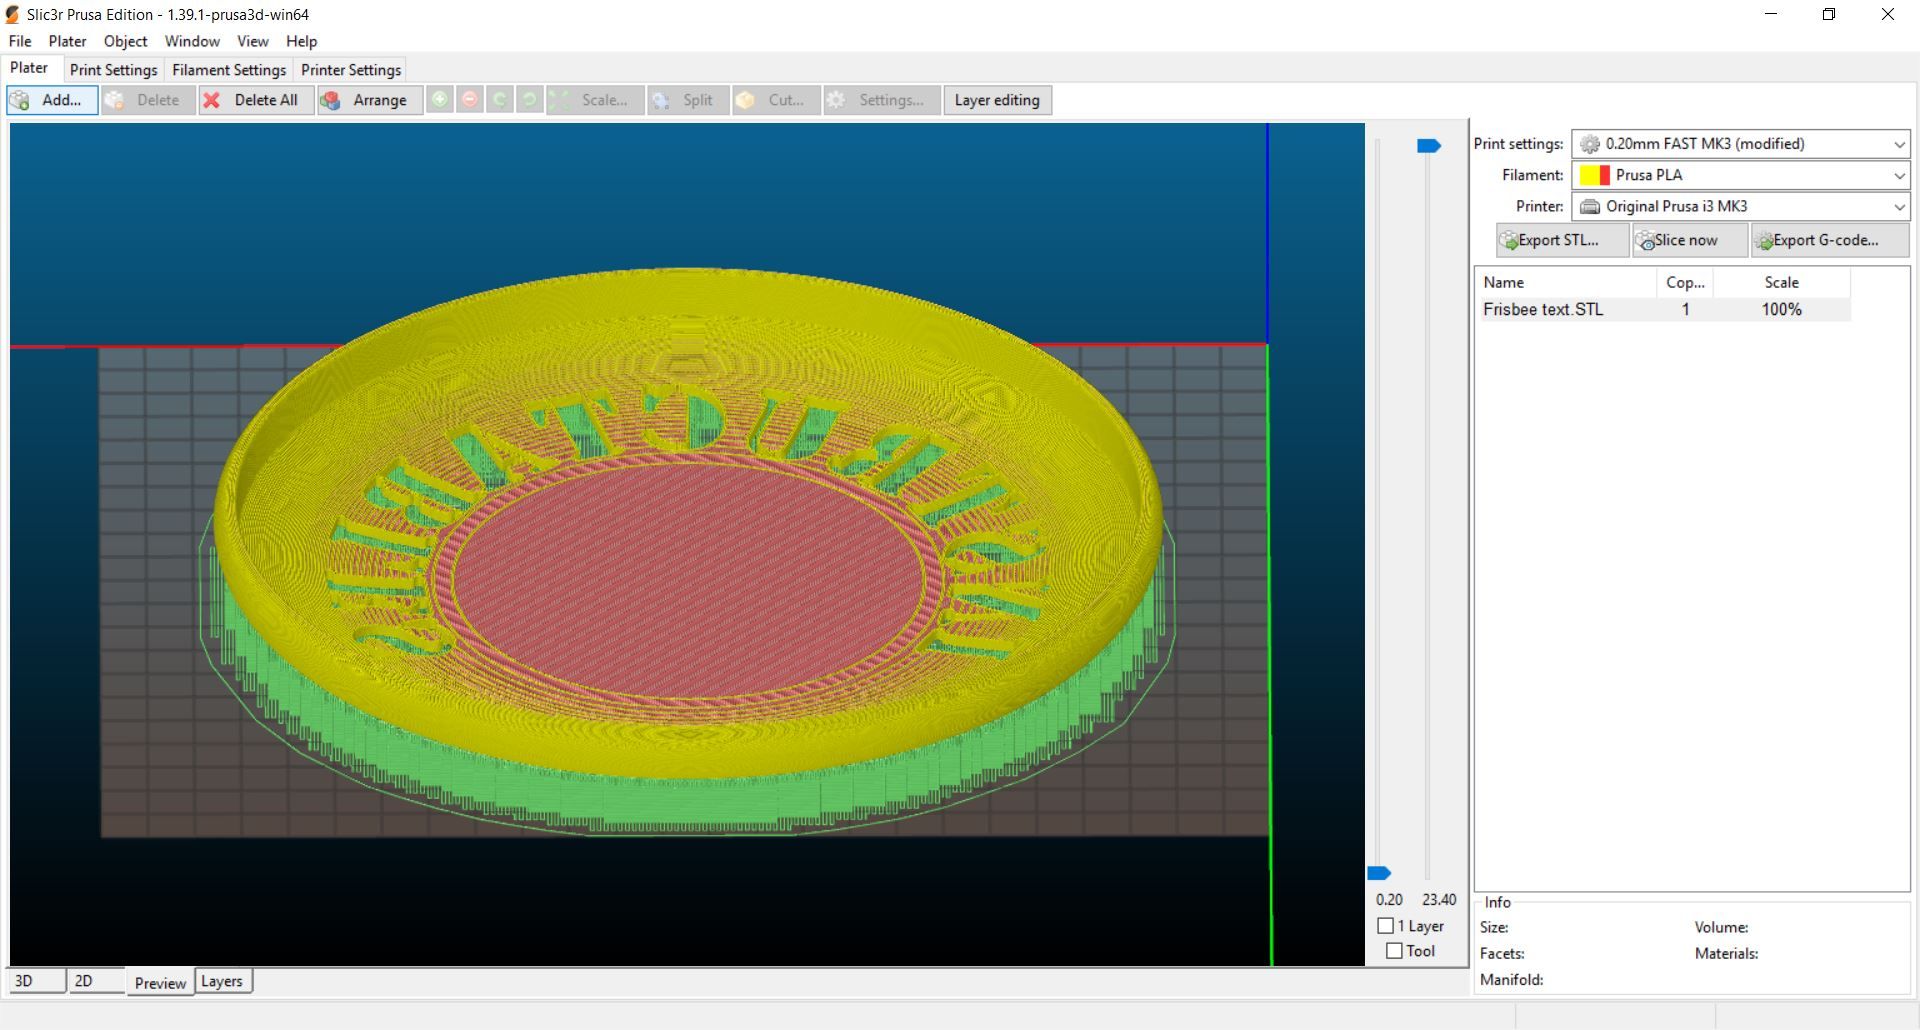Screen dimensions: 1920x1030
Task: Expand the Filament dropdown showing Prusa PLA
Action: pos(1740,175)
